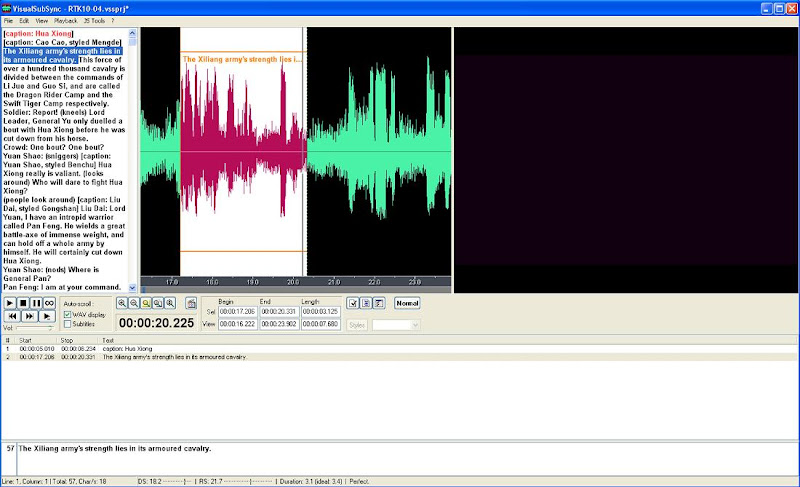Screen dimensions: 800x487
Task: Enable WAV display auto-scroll checkbox
Action: pos(67,314)
